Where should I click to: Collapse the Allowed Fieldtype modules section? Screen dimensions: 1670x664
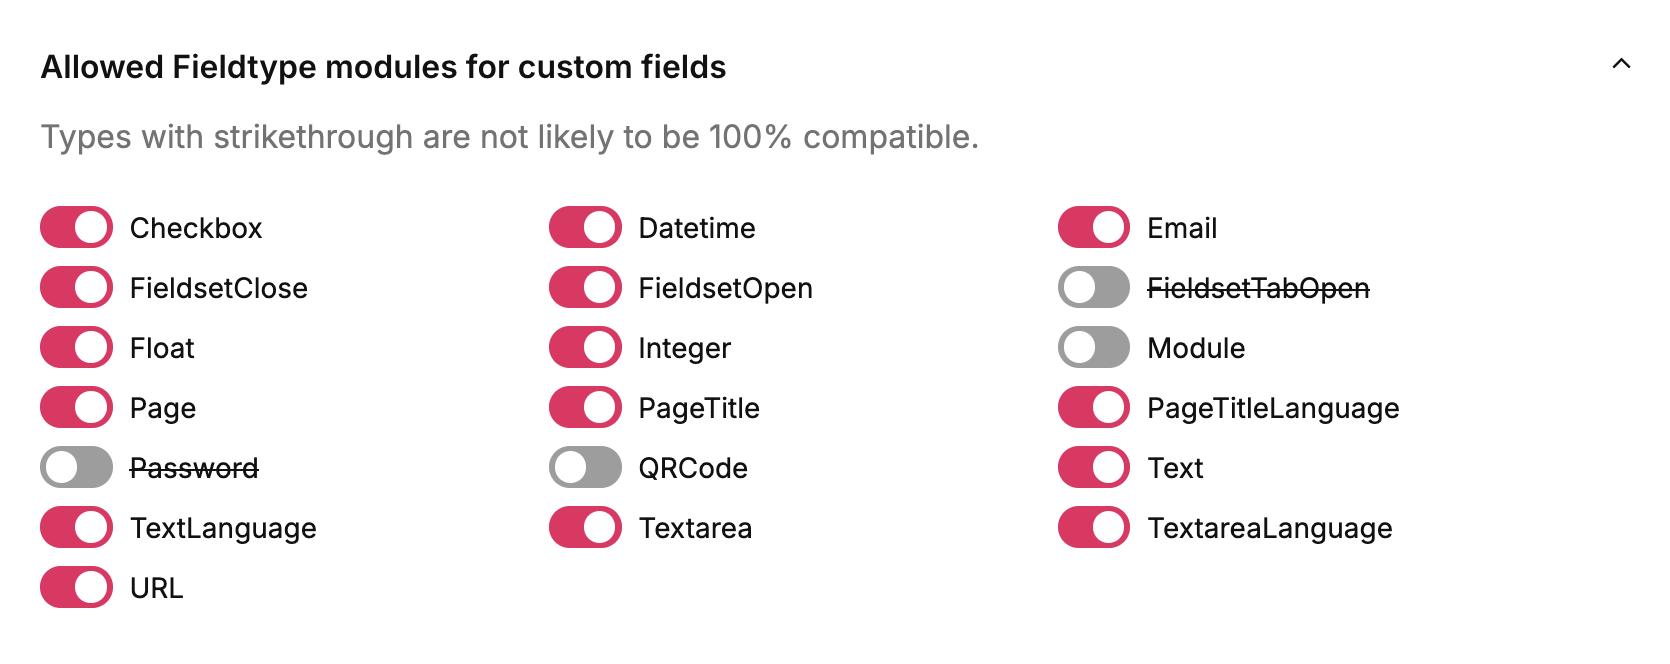pos(1621,64)
